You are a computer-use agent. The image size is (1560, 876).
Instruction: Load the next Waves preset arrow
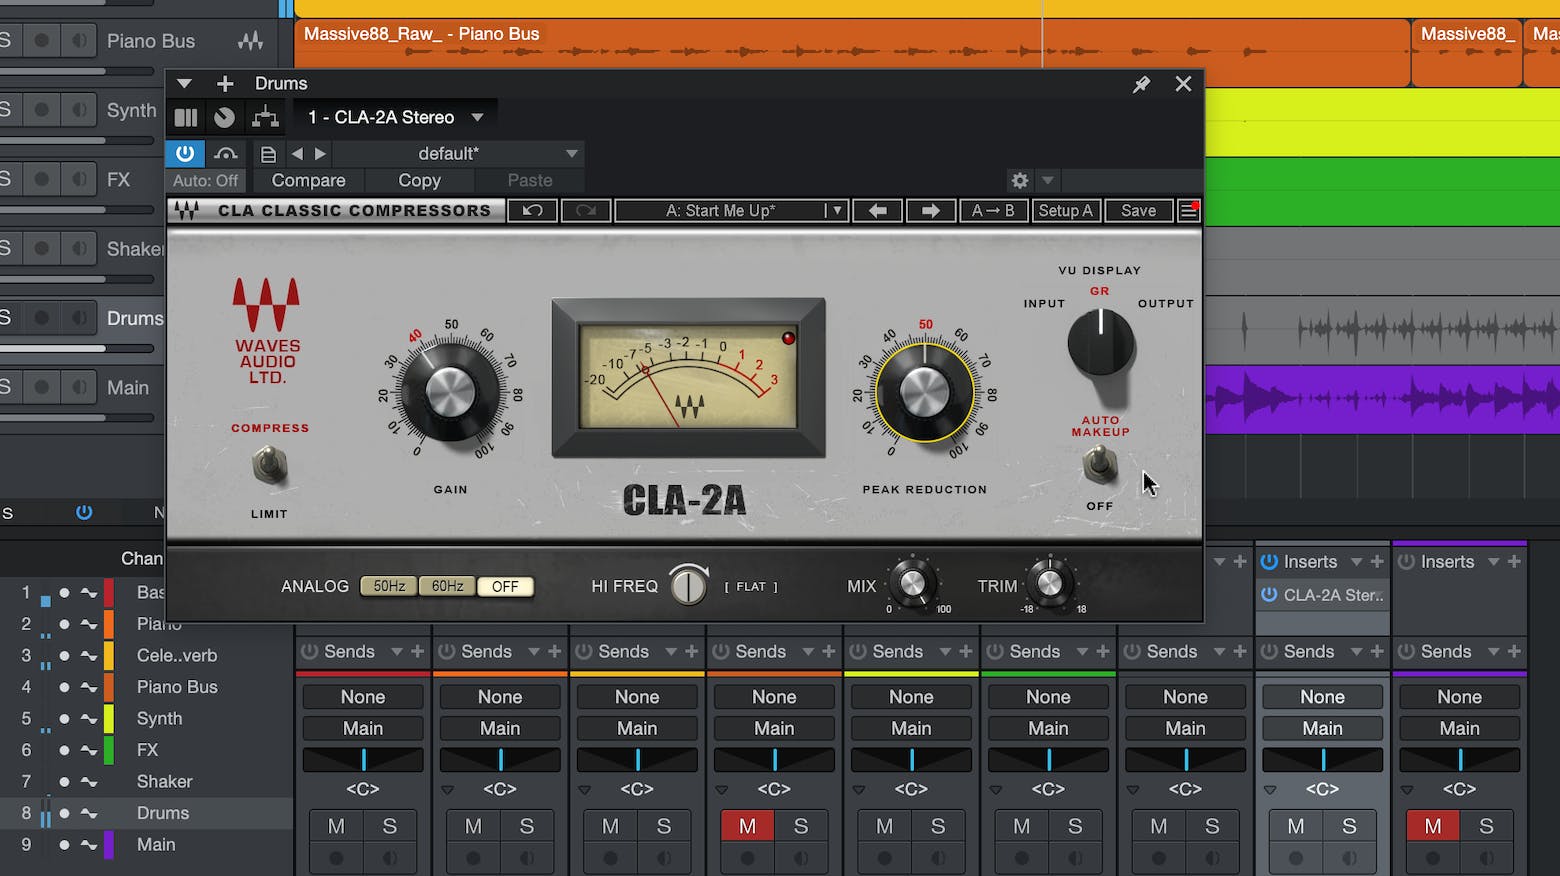(929, 210)
